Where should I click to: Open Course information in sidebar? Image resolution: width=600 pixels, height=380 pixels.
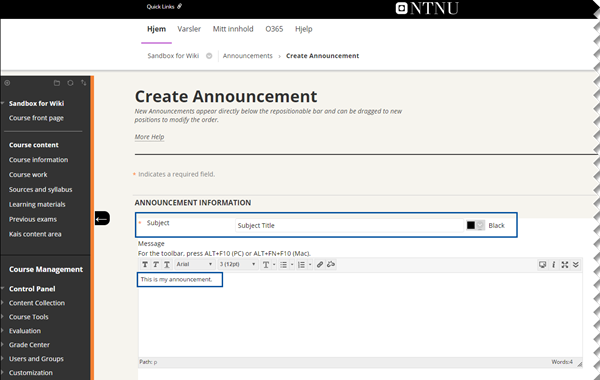(x=39, y=160)
